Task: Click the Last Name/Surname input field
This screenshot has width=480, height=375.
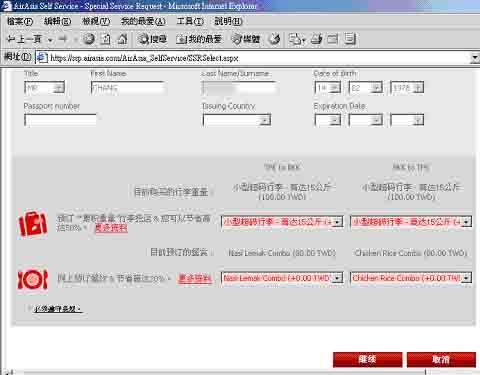Action: coord(239,88)
